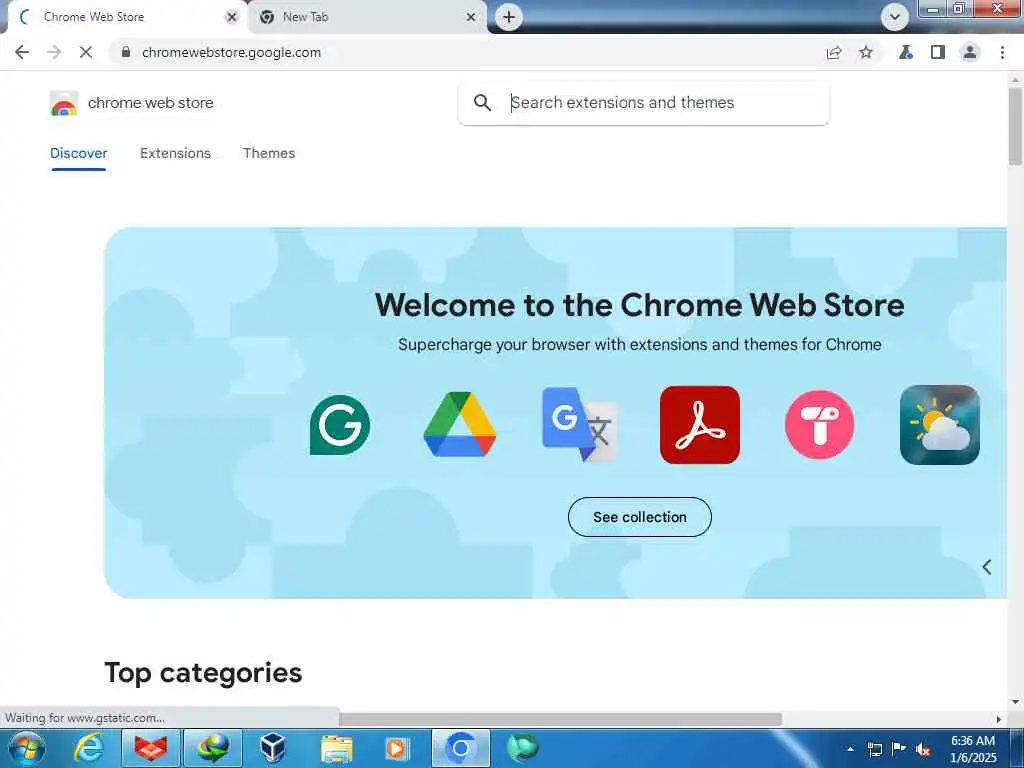Select the Discover tab
1024x768 pixels.
(x=78, y=153)
